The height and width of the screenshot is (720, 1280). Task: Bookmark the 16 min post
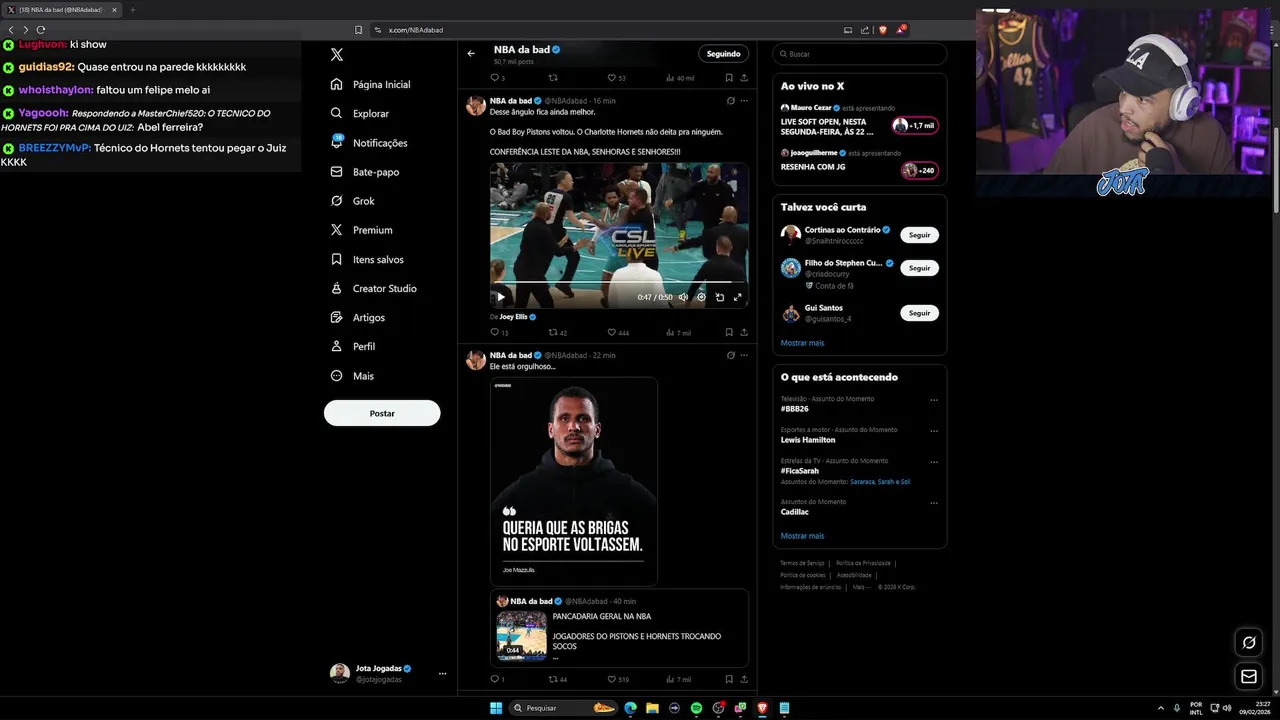(729, 332)
